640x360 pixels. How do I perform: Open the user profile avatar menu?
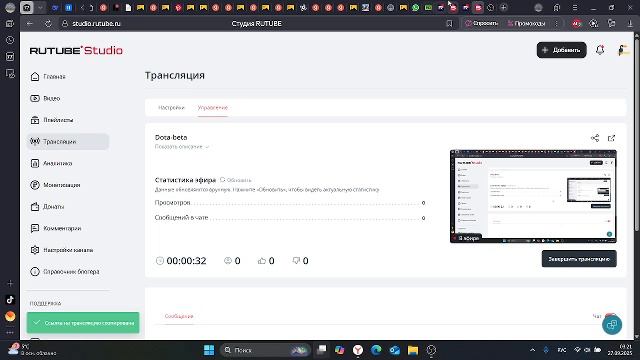click(x=622, y=50)
